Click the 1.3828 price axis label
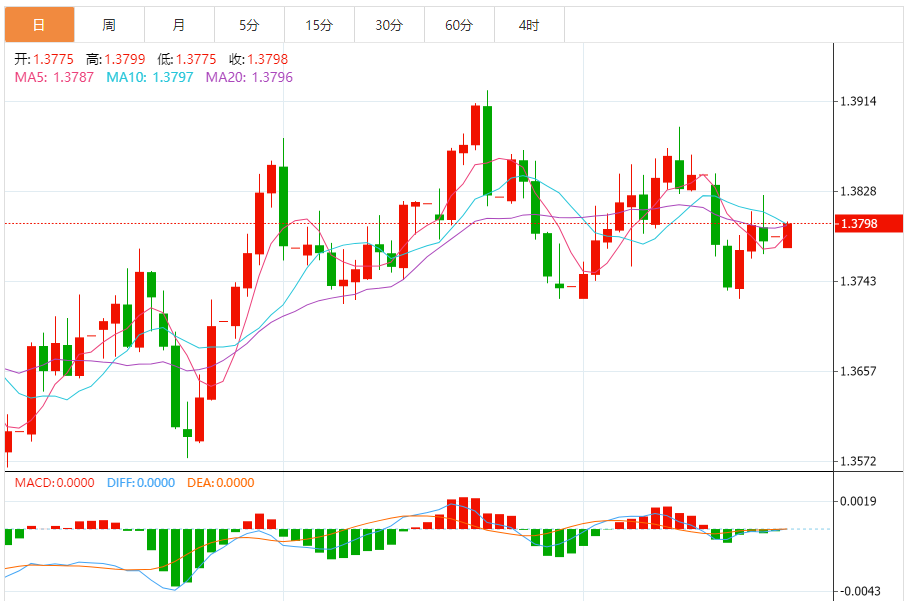Viewport: 911px width, 601px height. [858, 192]
